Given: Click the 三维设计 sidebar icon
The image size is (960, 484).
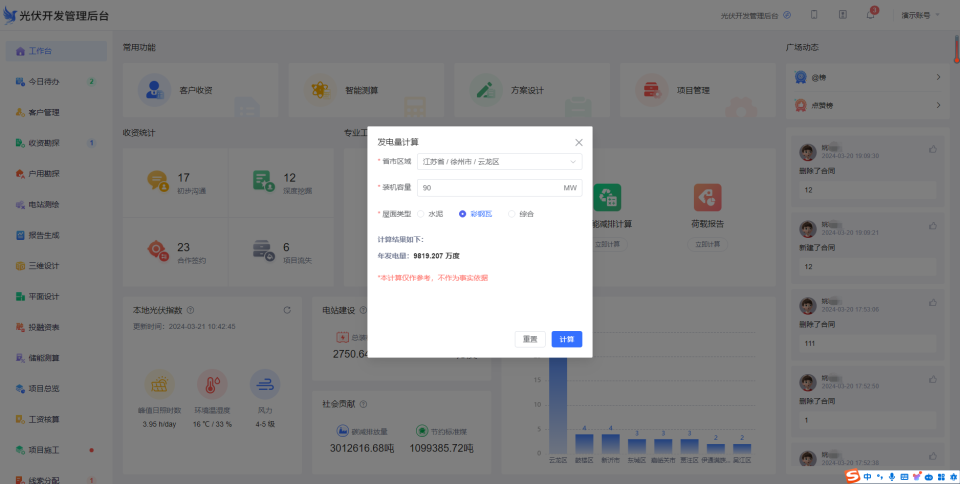Looking at the screenshot, I should pyautogui.click(x=20, y=266).
